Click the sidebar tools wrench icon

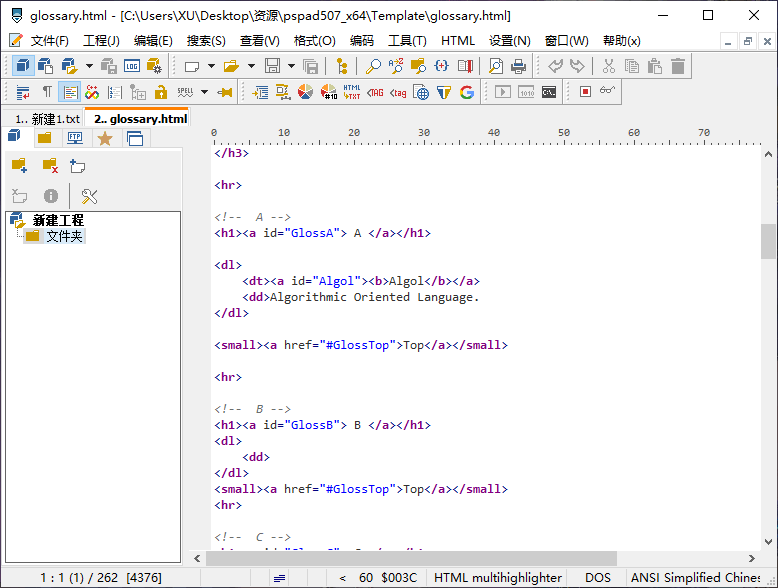click(x=89, y=196)
